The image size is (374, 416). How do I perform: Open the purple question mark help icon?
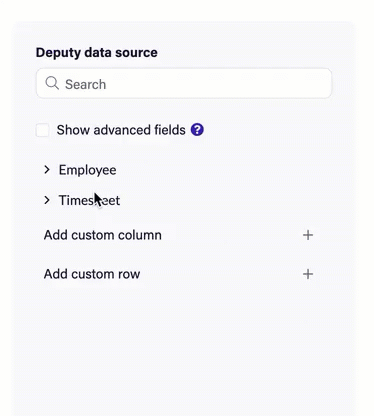pos(197,130)
